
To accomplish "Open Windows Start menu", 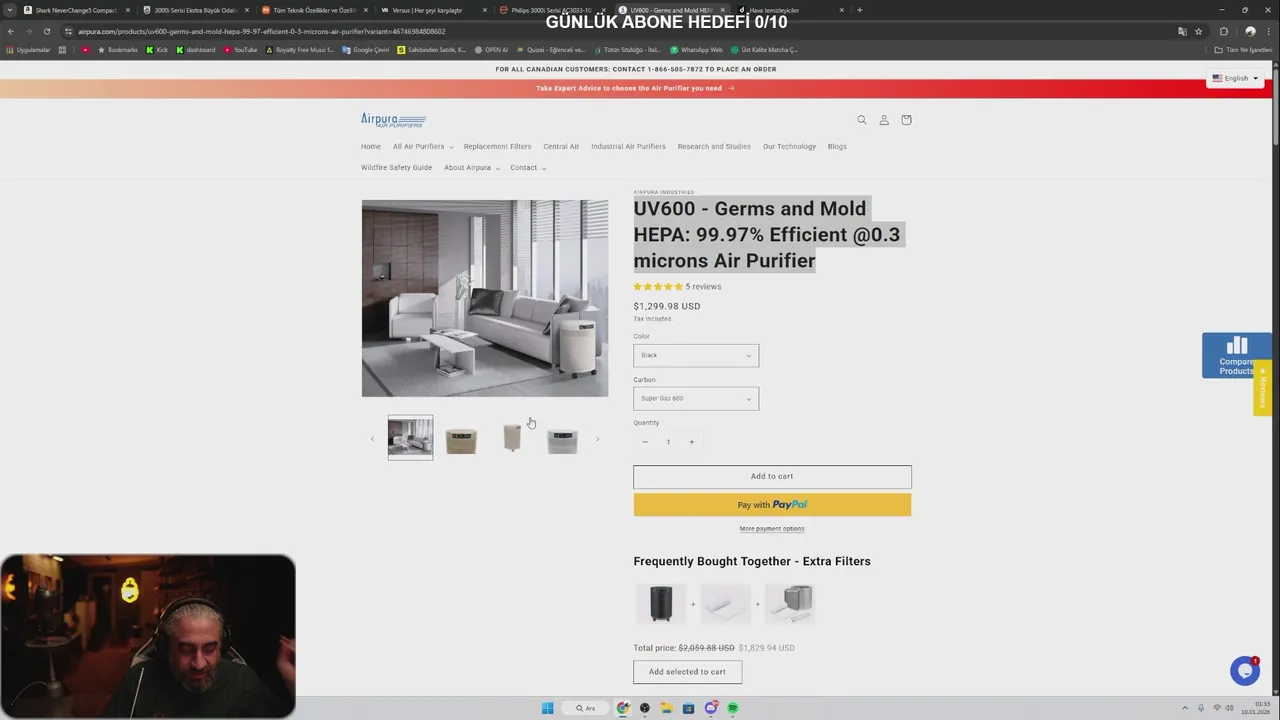I will pos(547,708).
